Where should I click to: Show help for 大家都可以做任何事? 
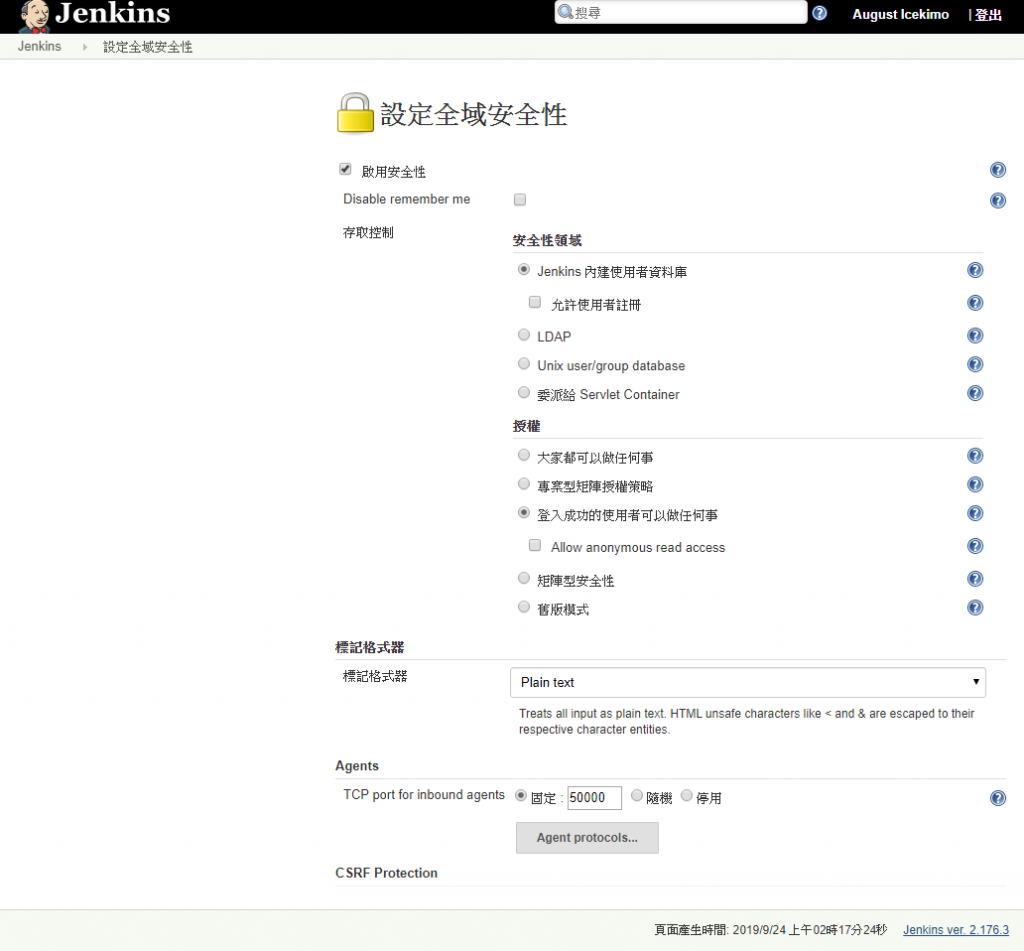coord(974,455)
